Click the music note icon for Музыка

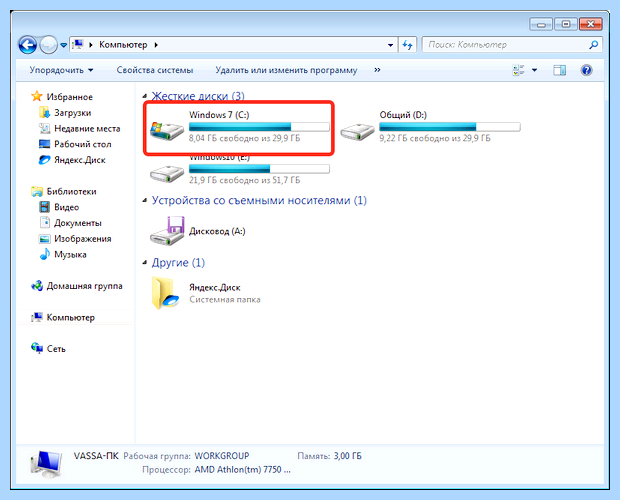point(45,254)
